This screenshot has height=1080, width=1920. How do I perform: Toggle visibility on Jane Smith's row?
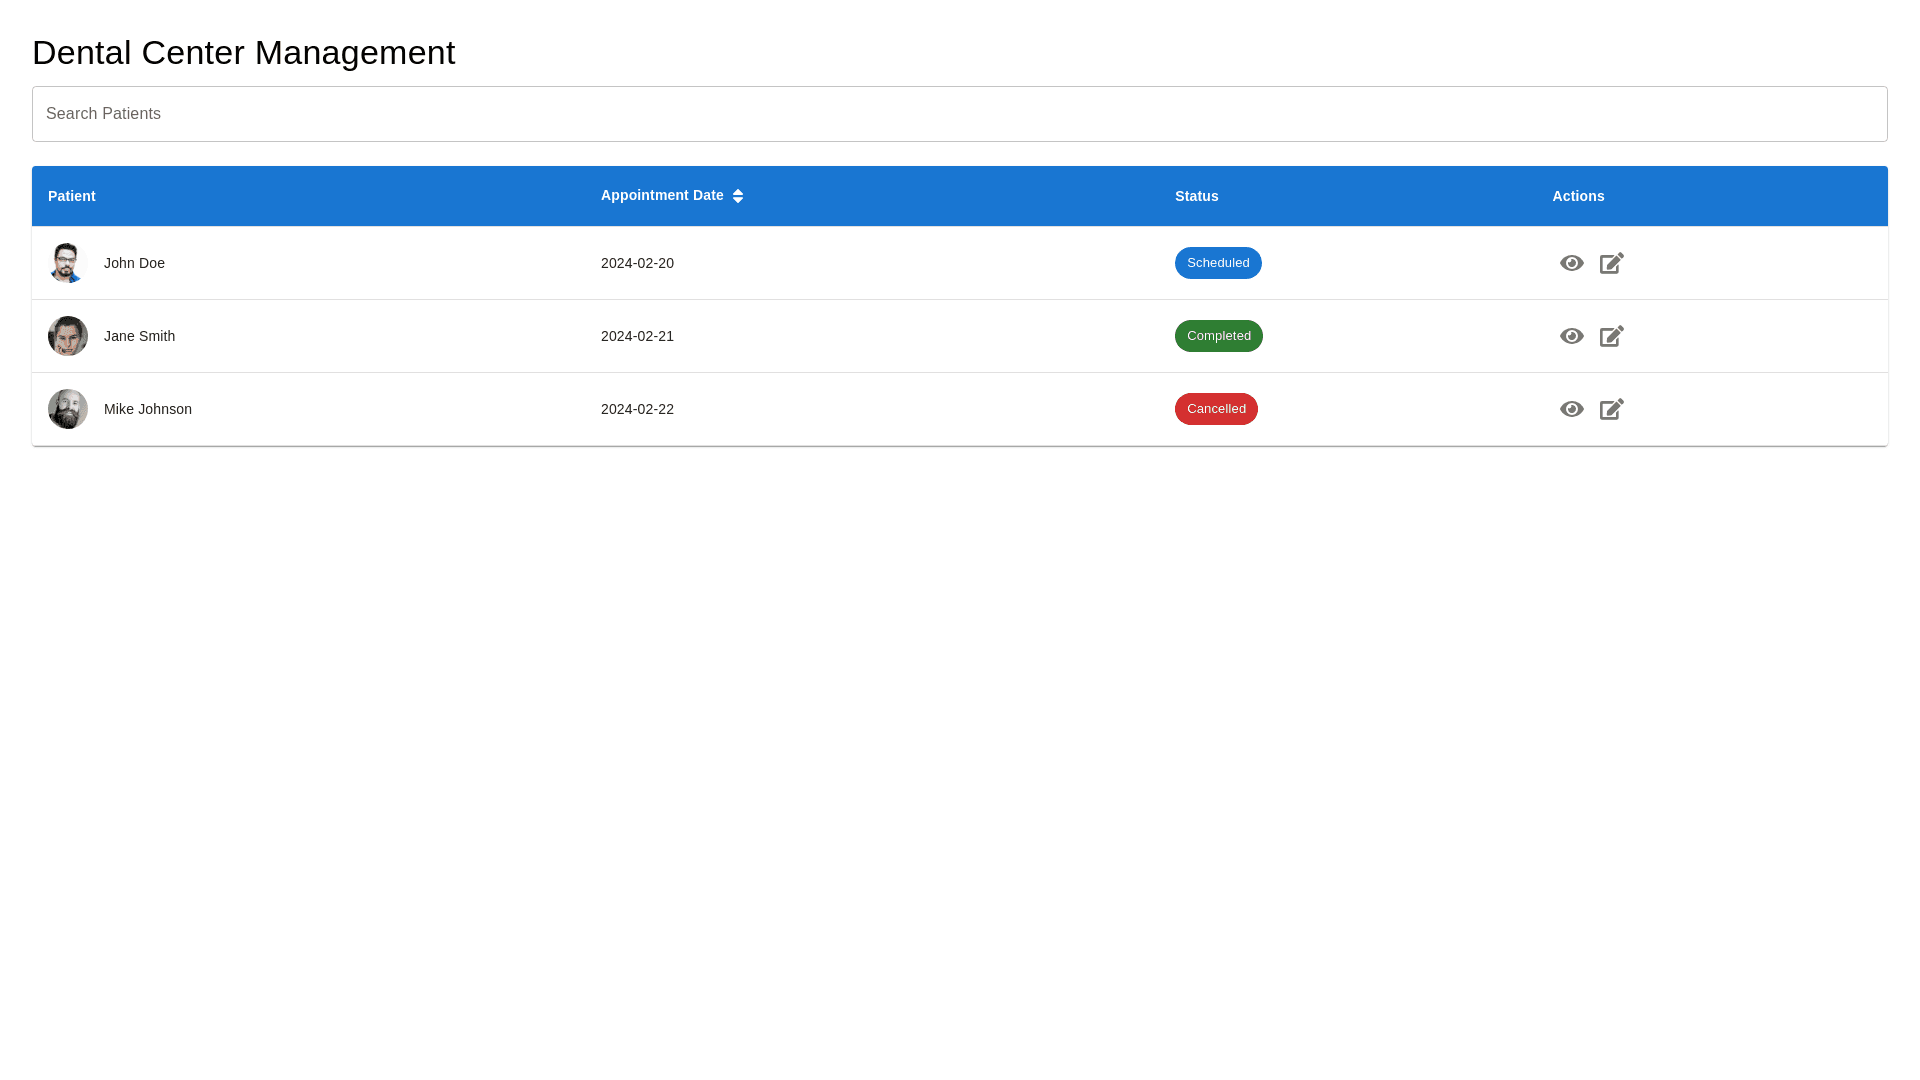click(x=1571, y=336)
